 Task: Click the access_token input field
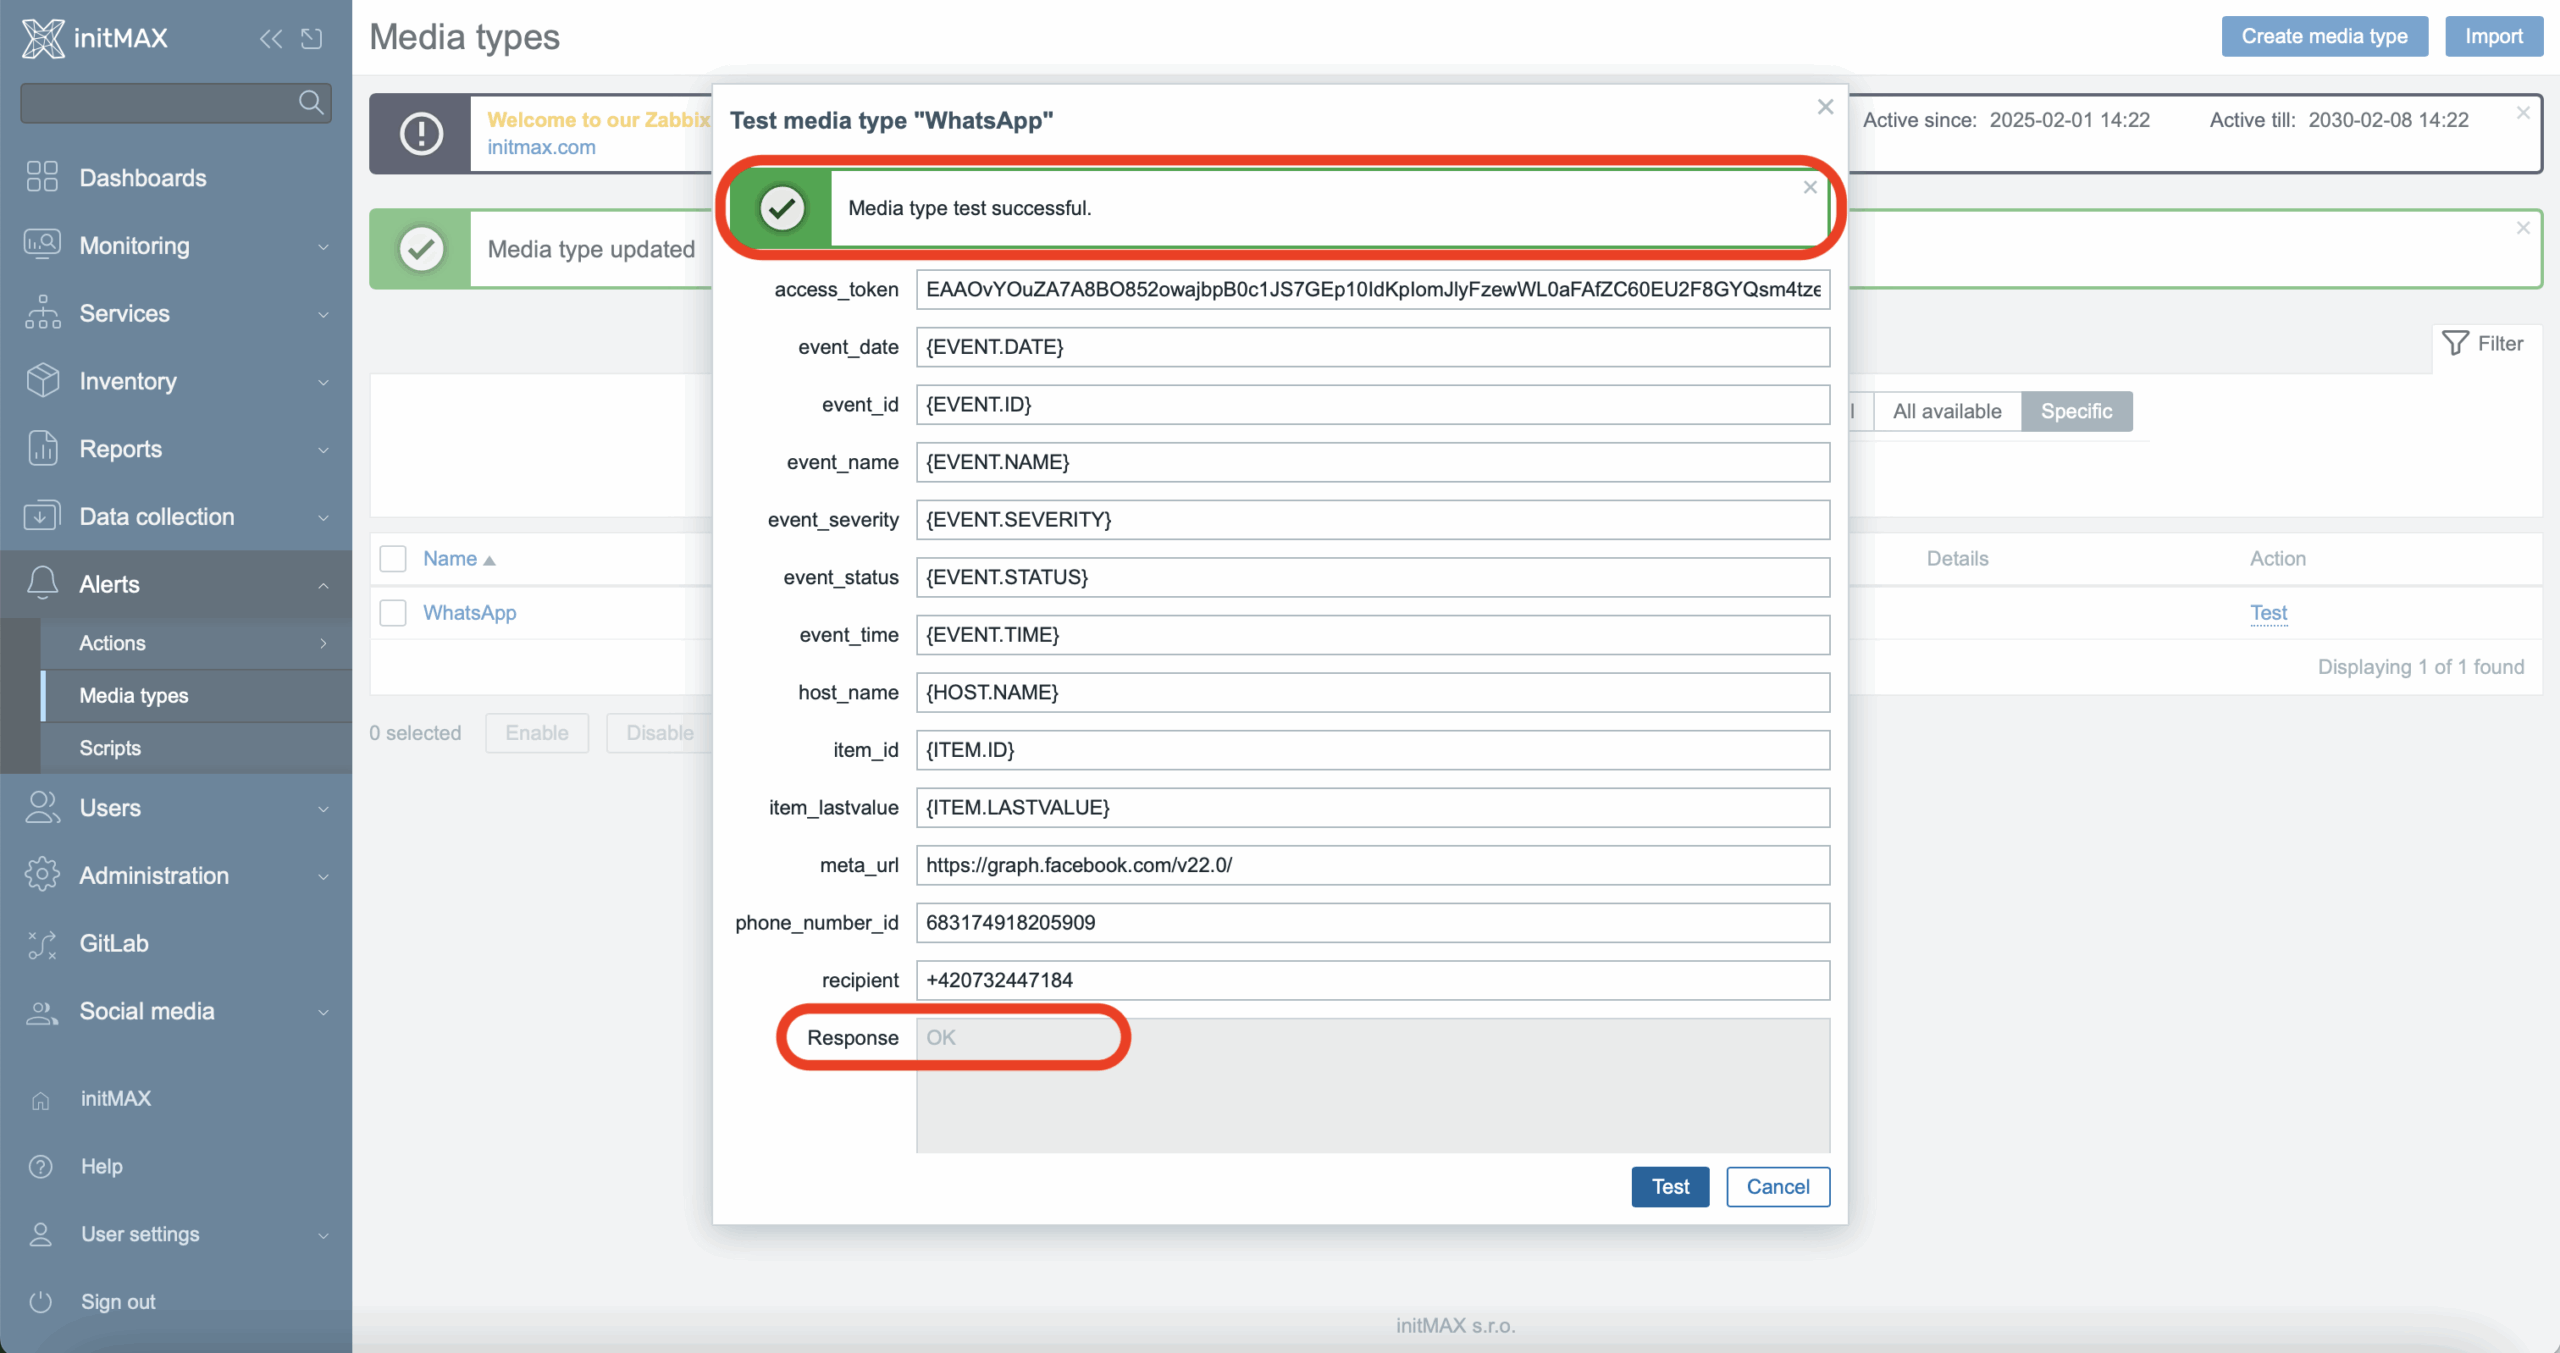point(1373,289)
